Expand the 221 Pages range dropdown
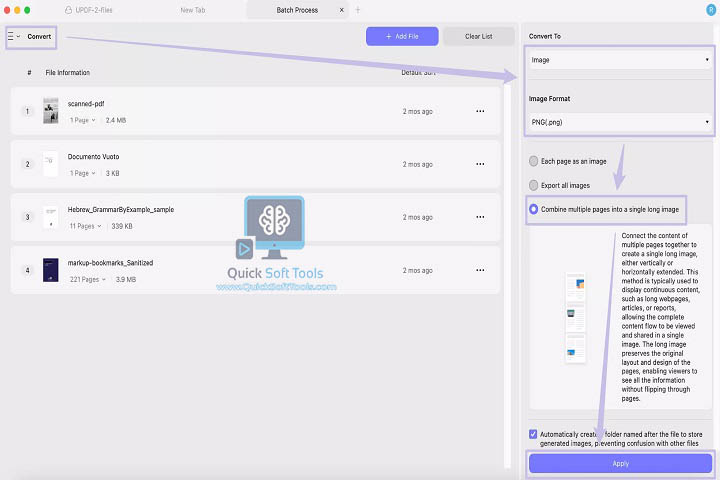Screen dimensions: 720x480 pos(87,279)
